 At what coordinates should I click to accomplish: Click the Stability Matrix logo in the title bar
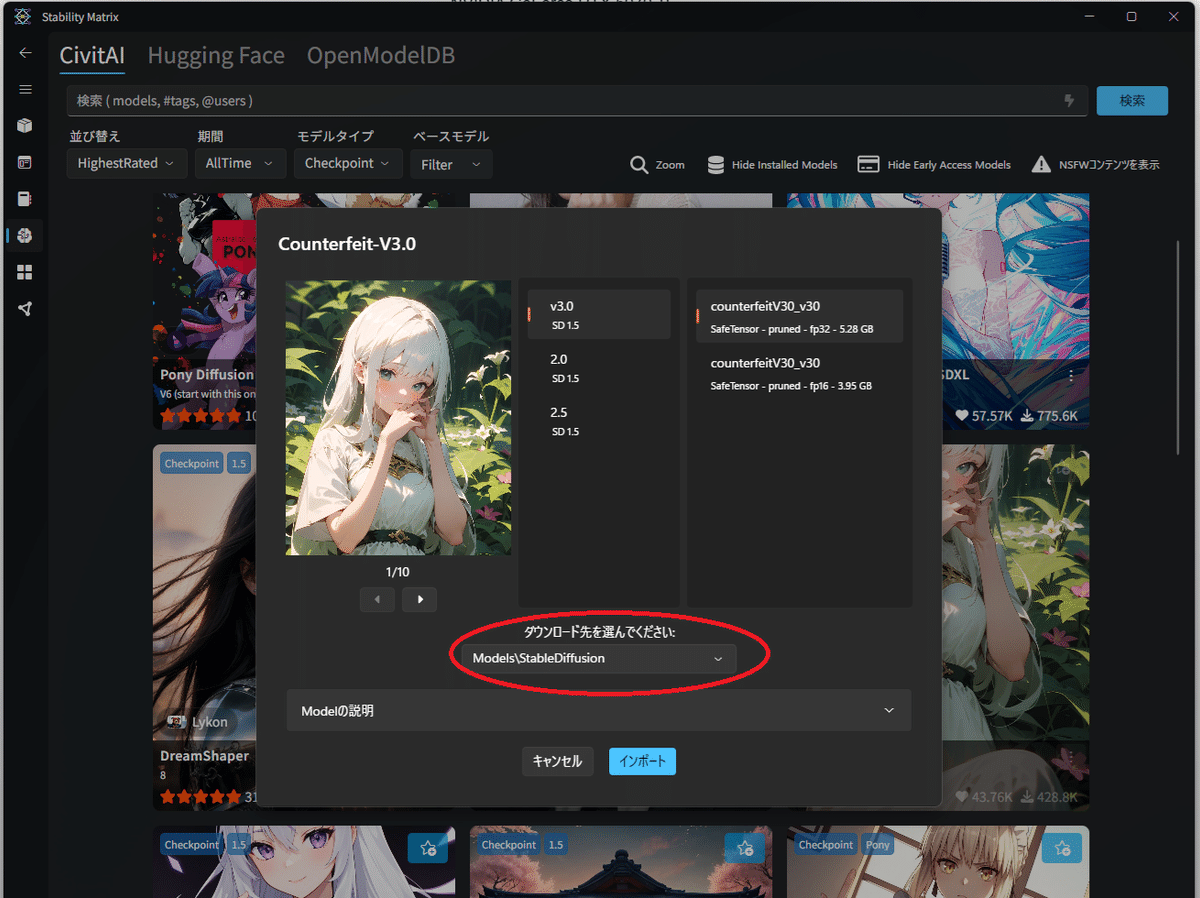pos(21,16)
